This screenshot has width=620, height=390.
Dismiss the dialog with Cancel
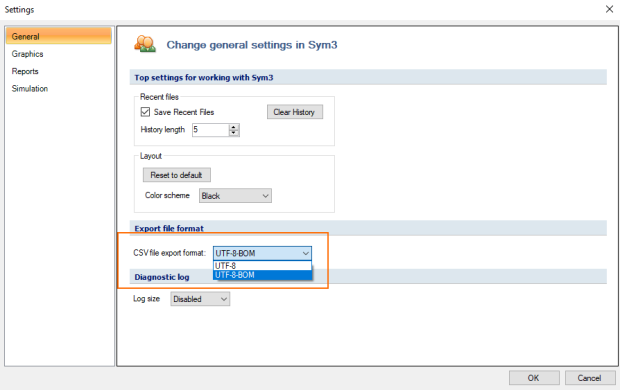pyautogui.click(x=590, y=378)
